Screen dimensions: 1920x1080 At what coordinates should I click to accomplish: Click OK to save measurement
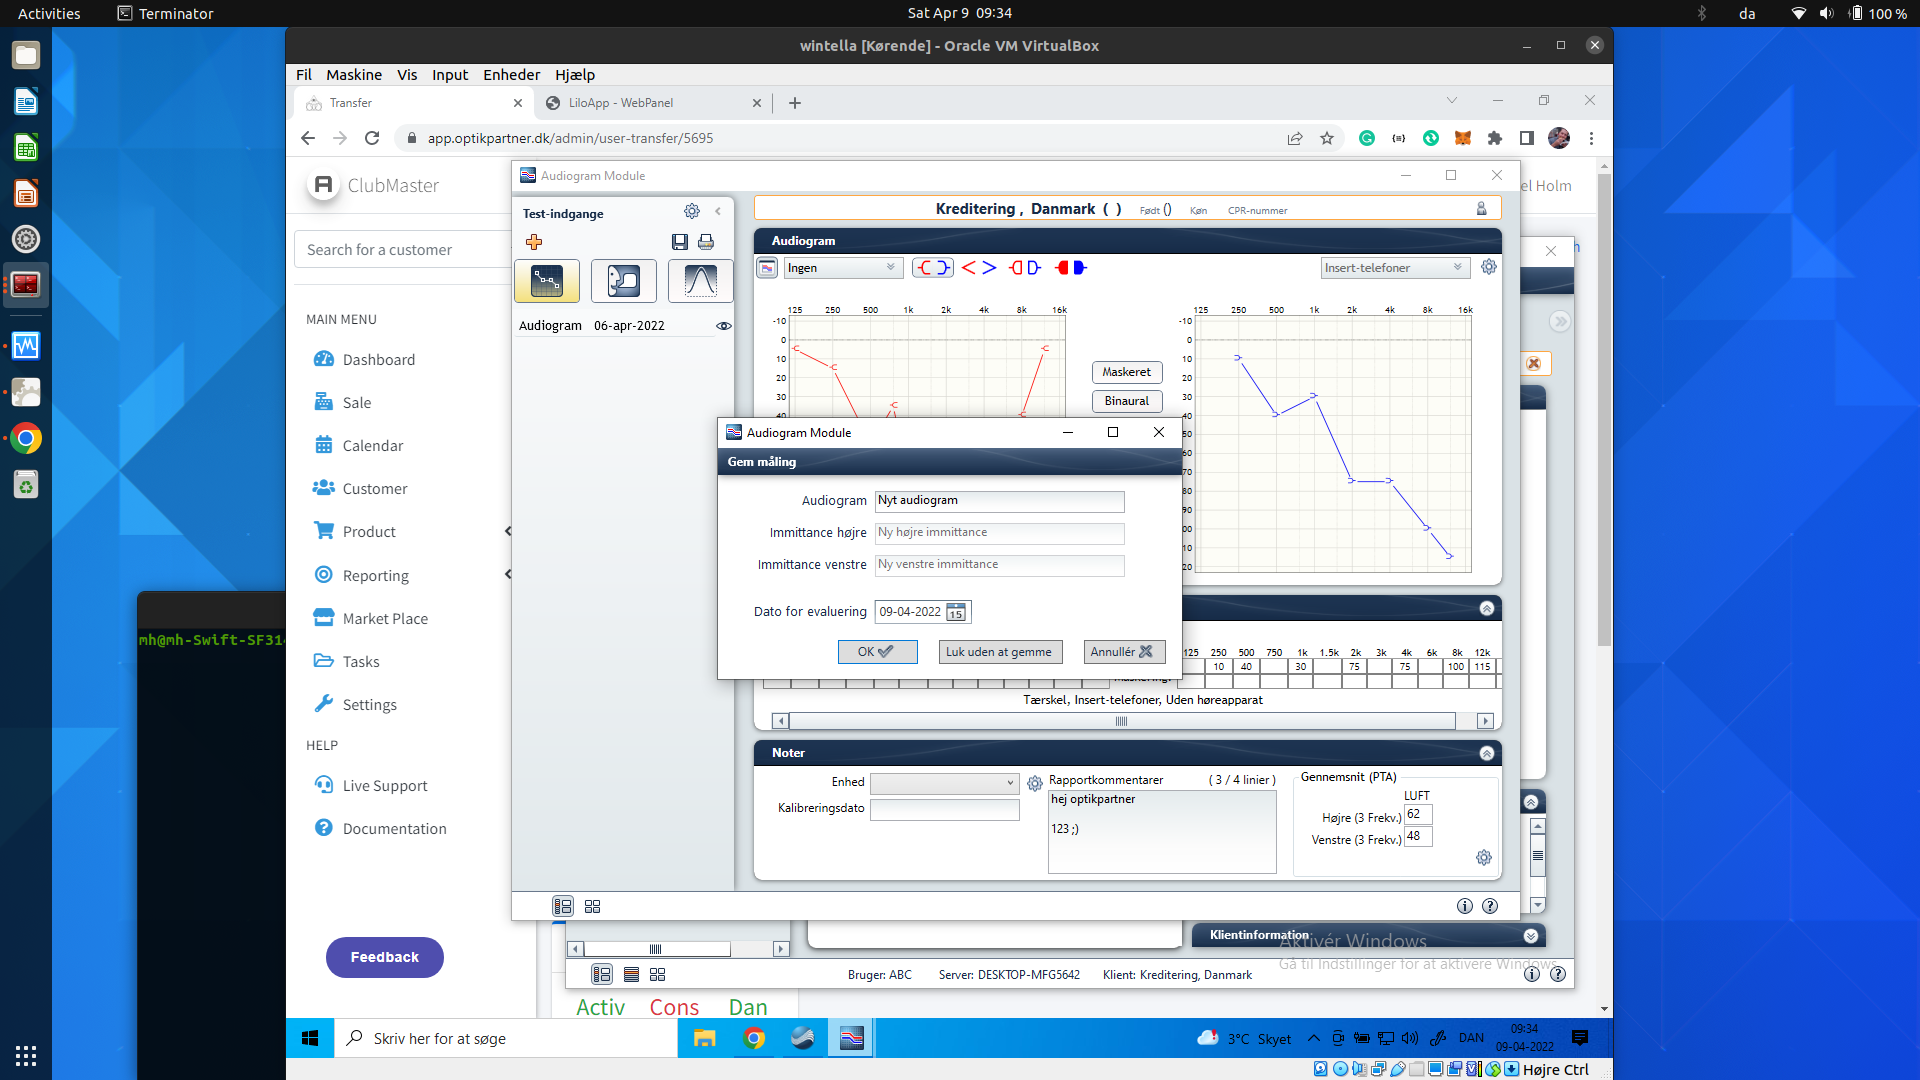[877, 652]
